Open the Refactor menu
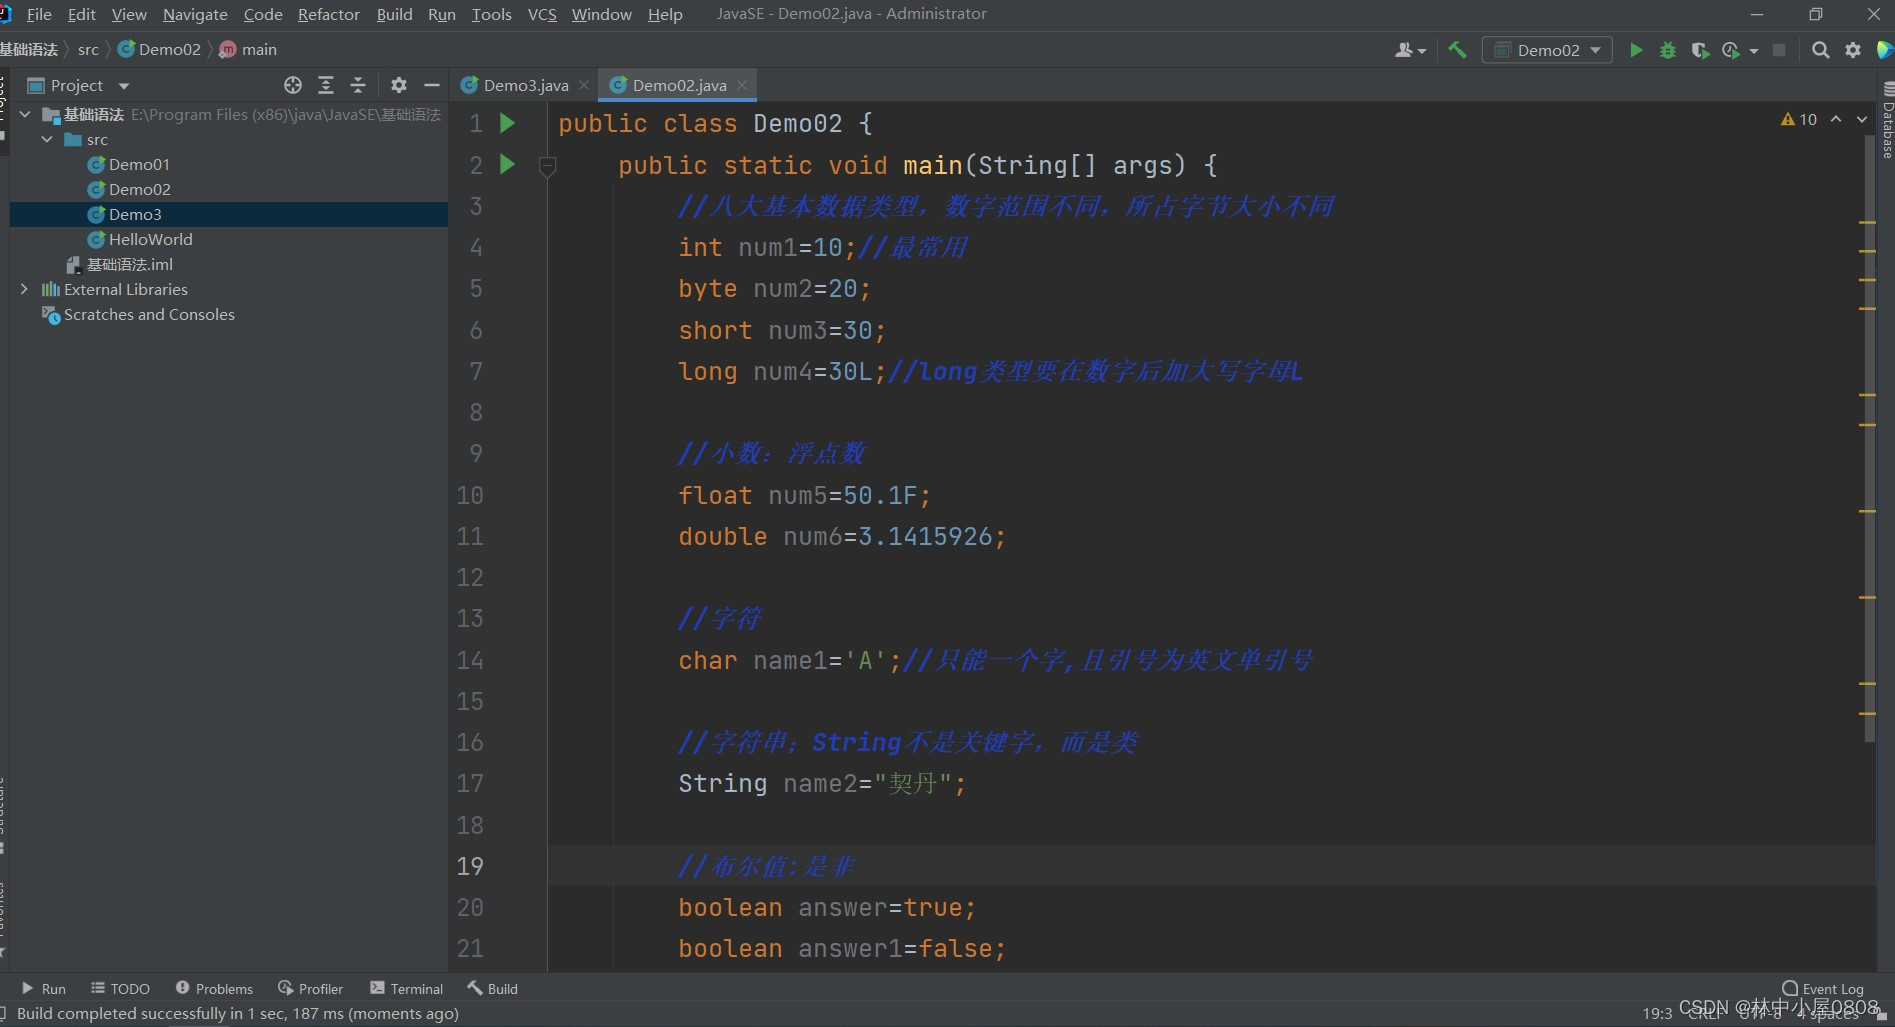The height and width of the screenshot is (1027, 1895). coord(328,14)
